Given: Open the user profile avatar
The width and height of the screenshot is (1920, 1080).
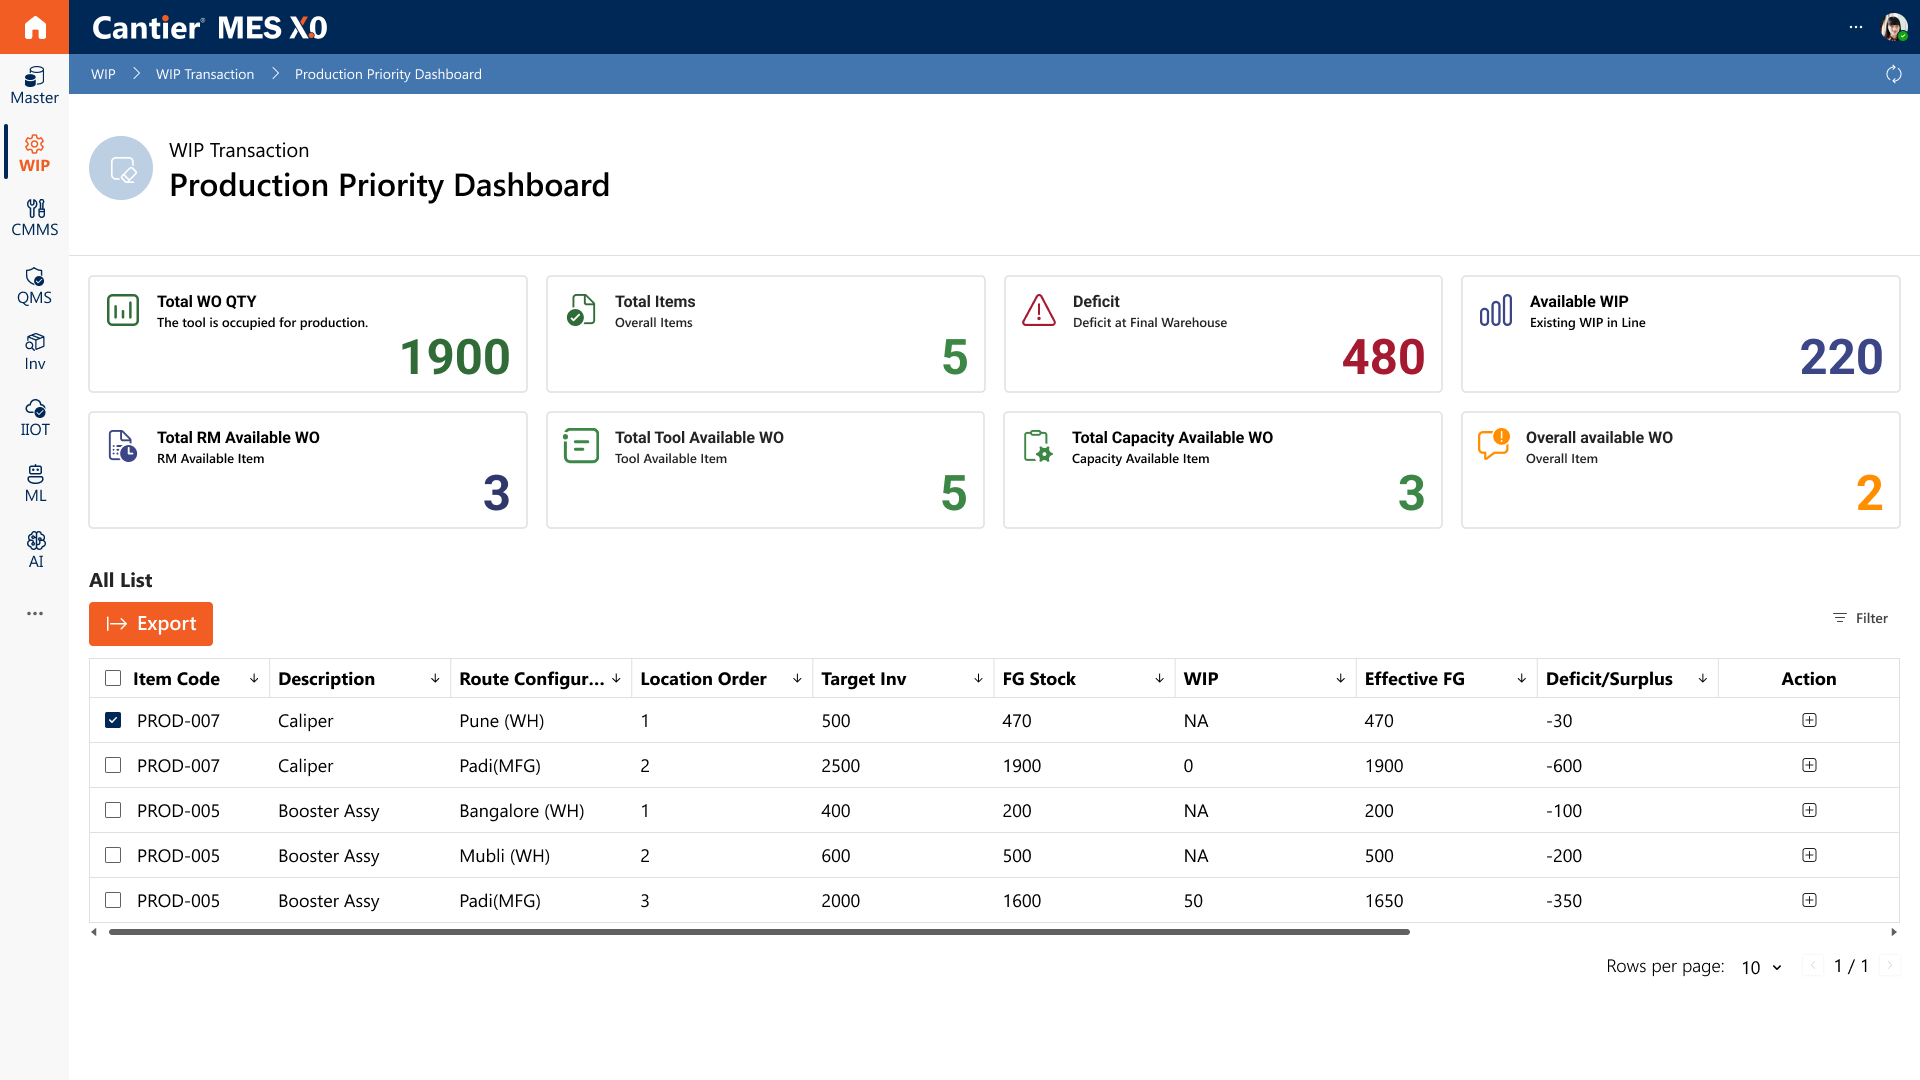Looking at the screenshot, I should (x=1893, y=27).
